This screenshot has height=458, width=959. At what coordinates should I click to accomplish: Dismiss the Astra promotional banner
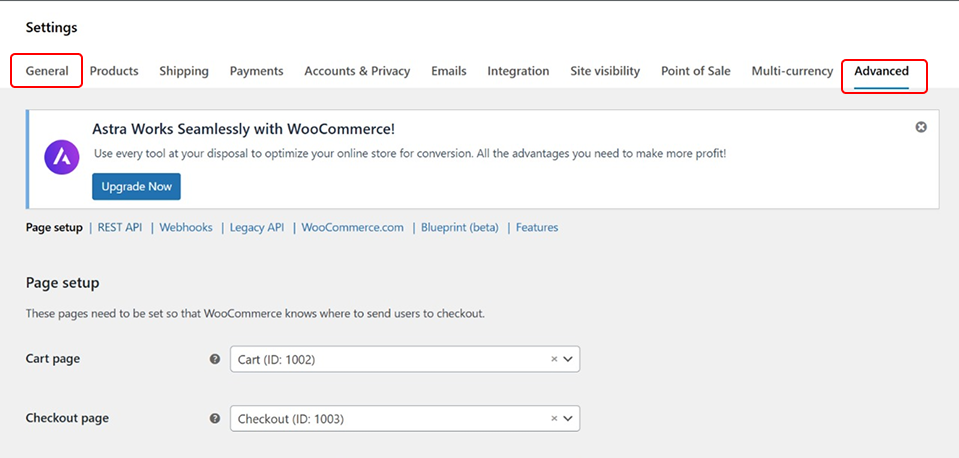pos(921,127)
